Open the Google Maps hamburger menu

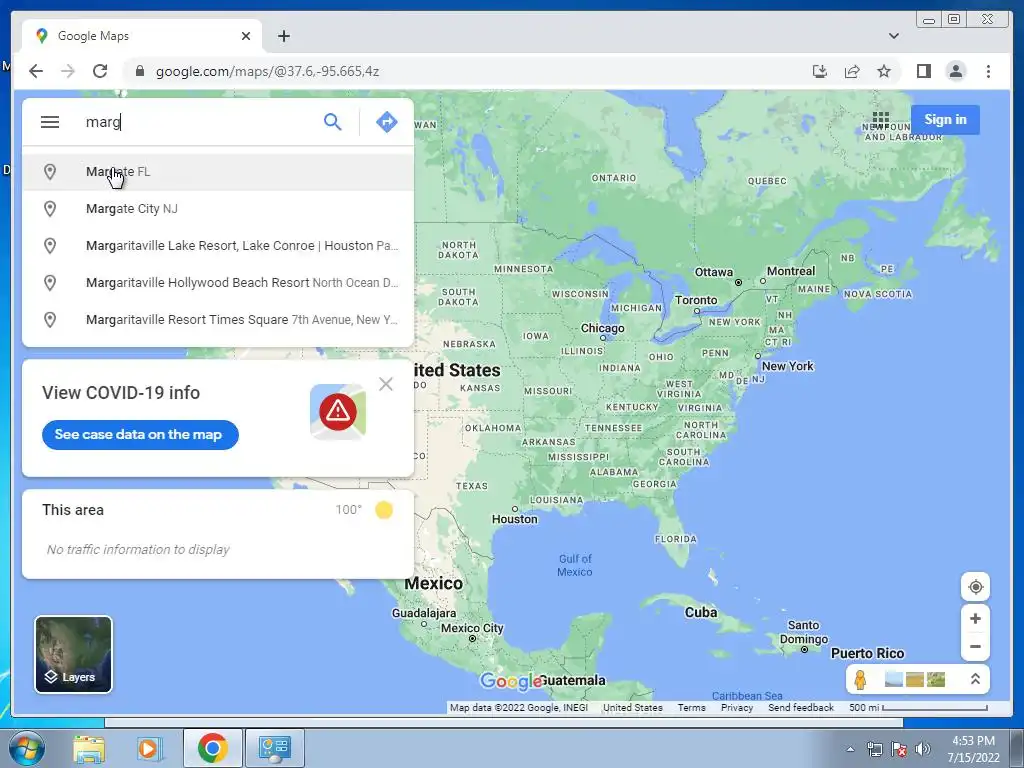point(50,121)
